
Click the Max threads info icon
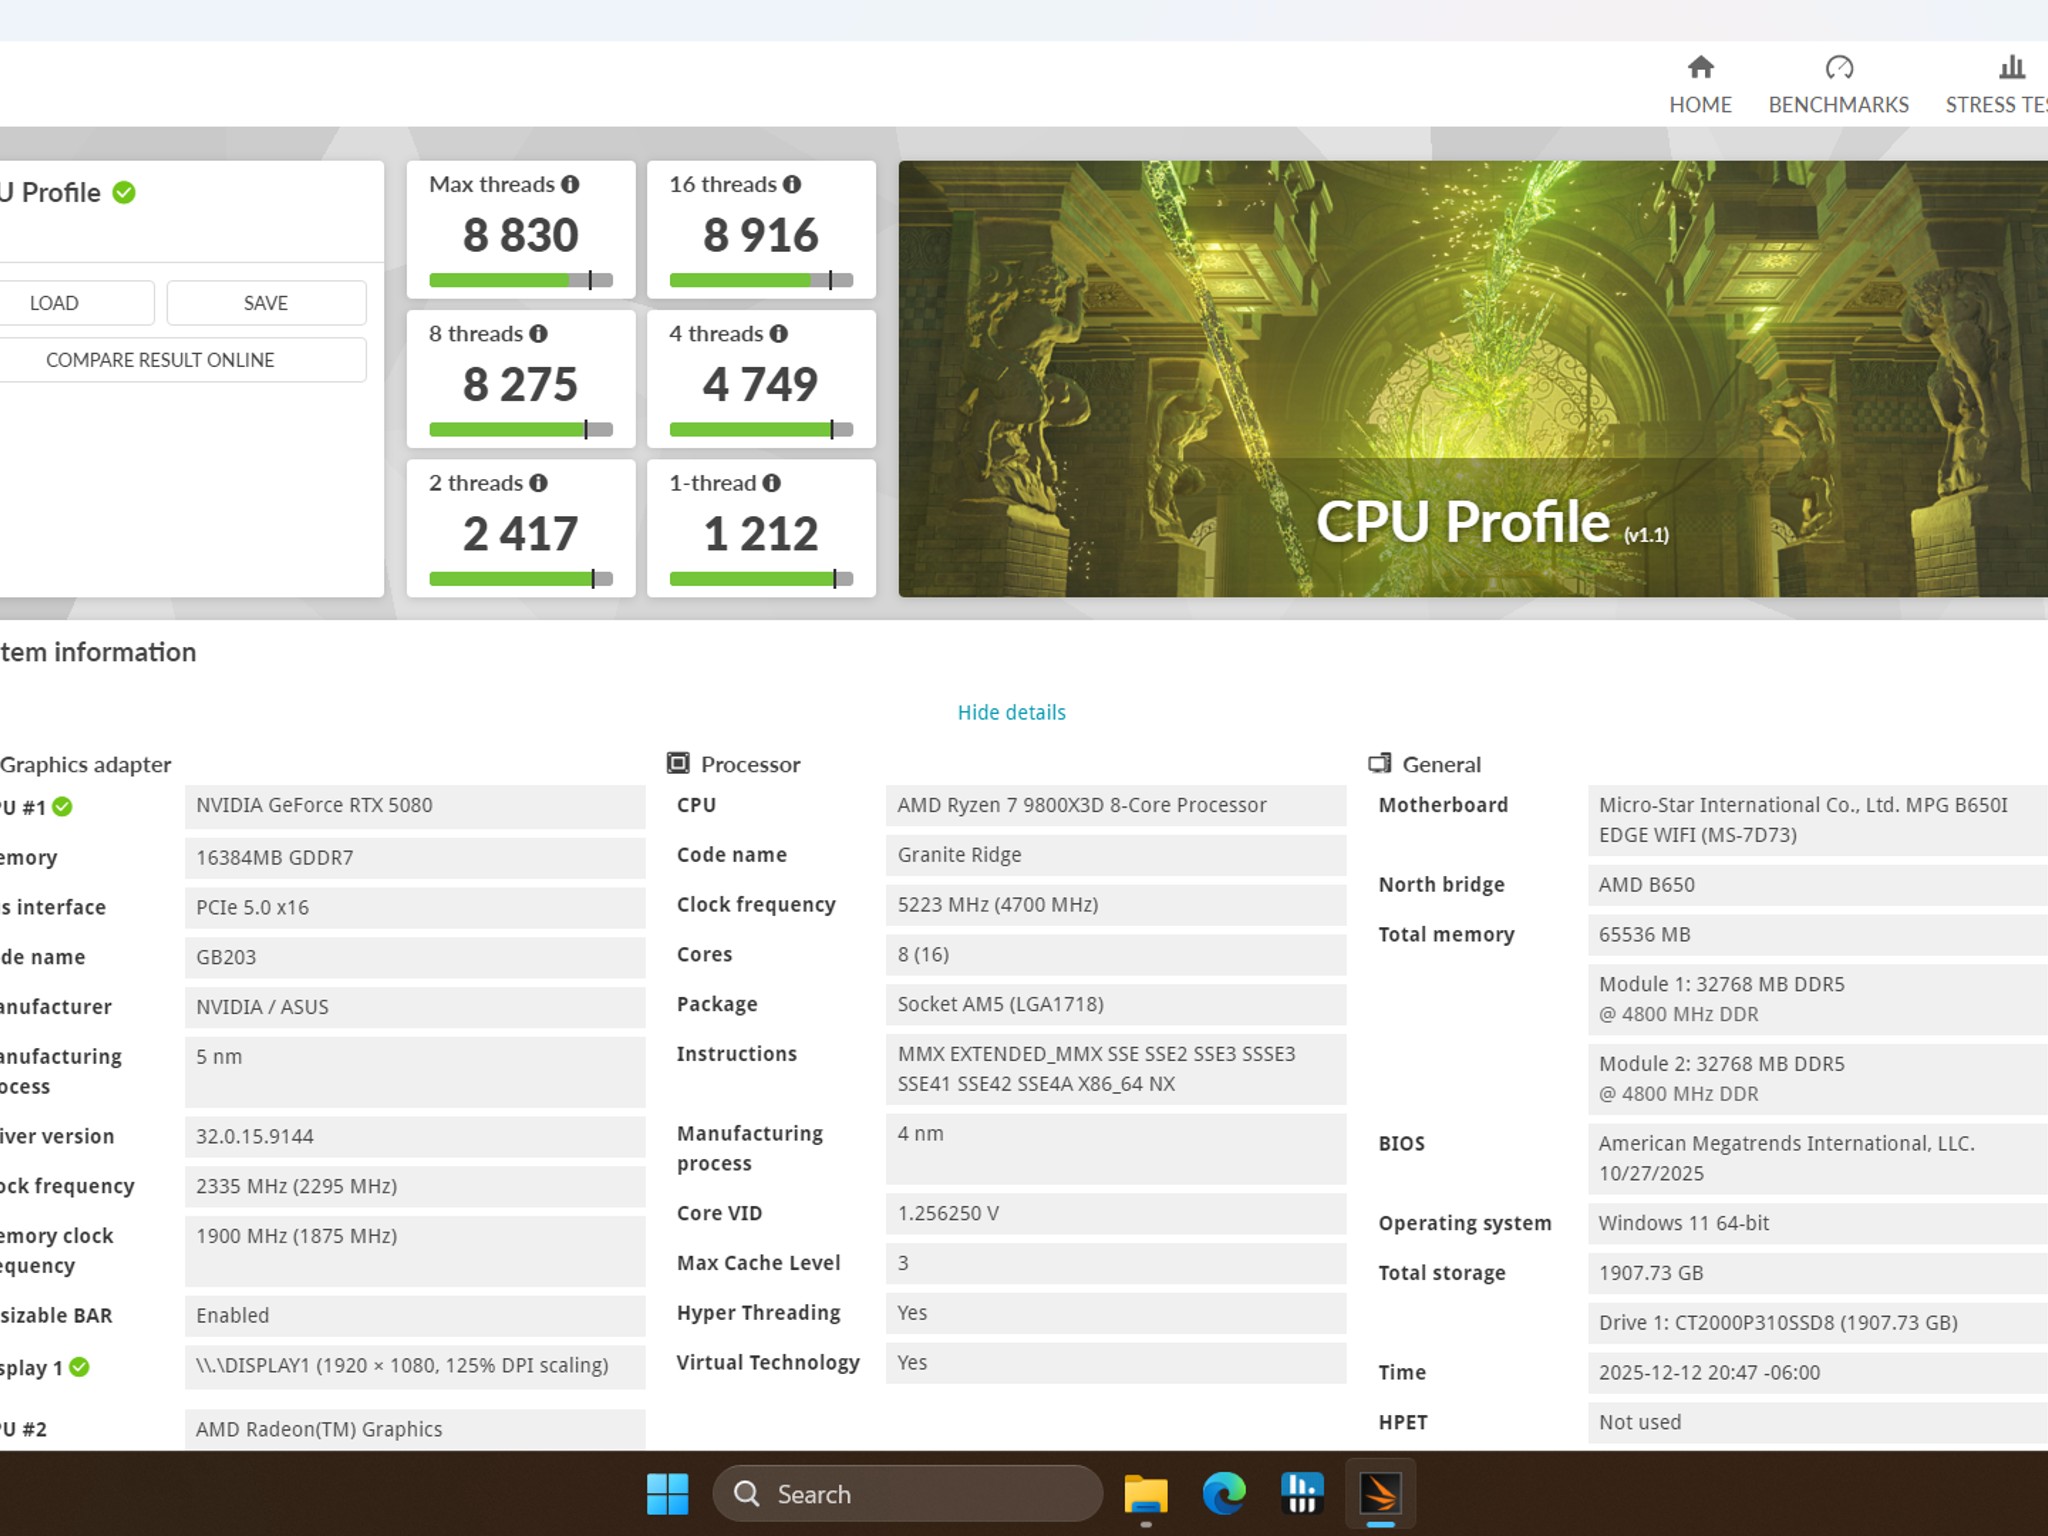coord(570,184)
